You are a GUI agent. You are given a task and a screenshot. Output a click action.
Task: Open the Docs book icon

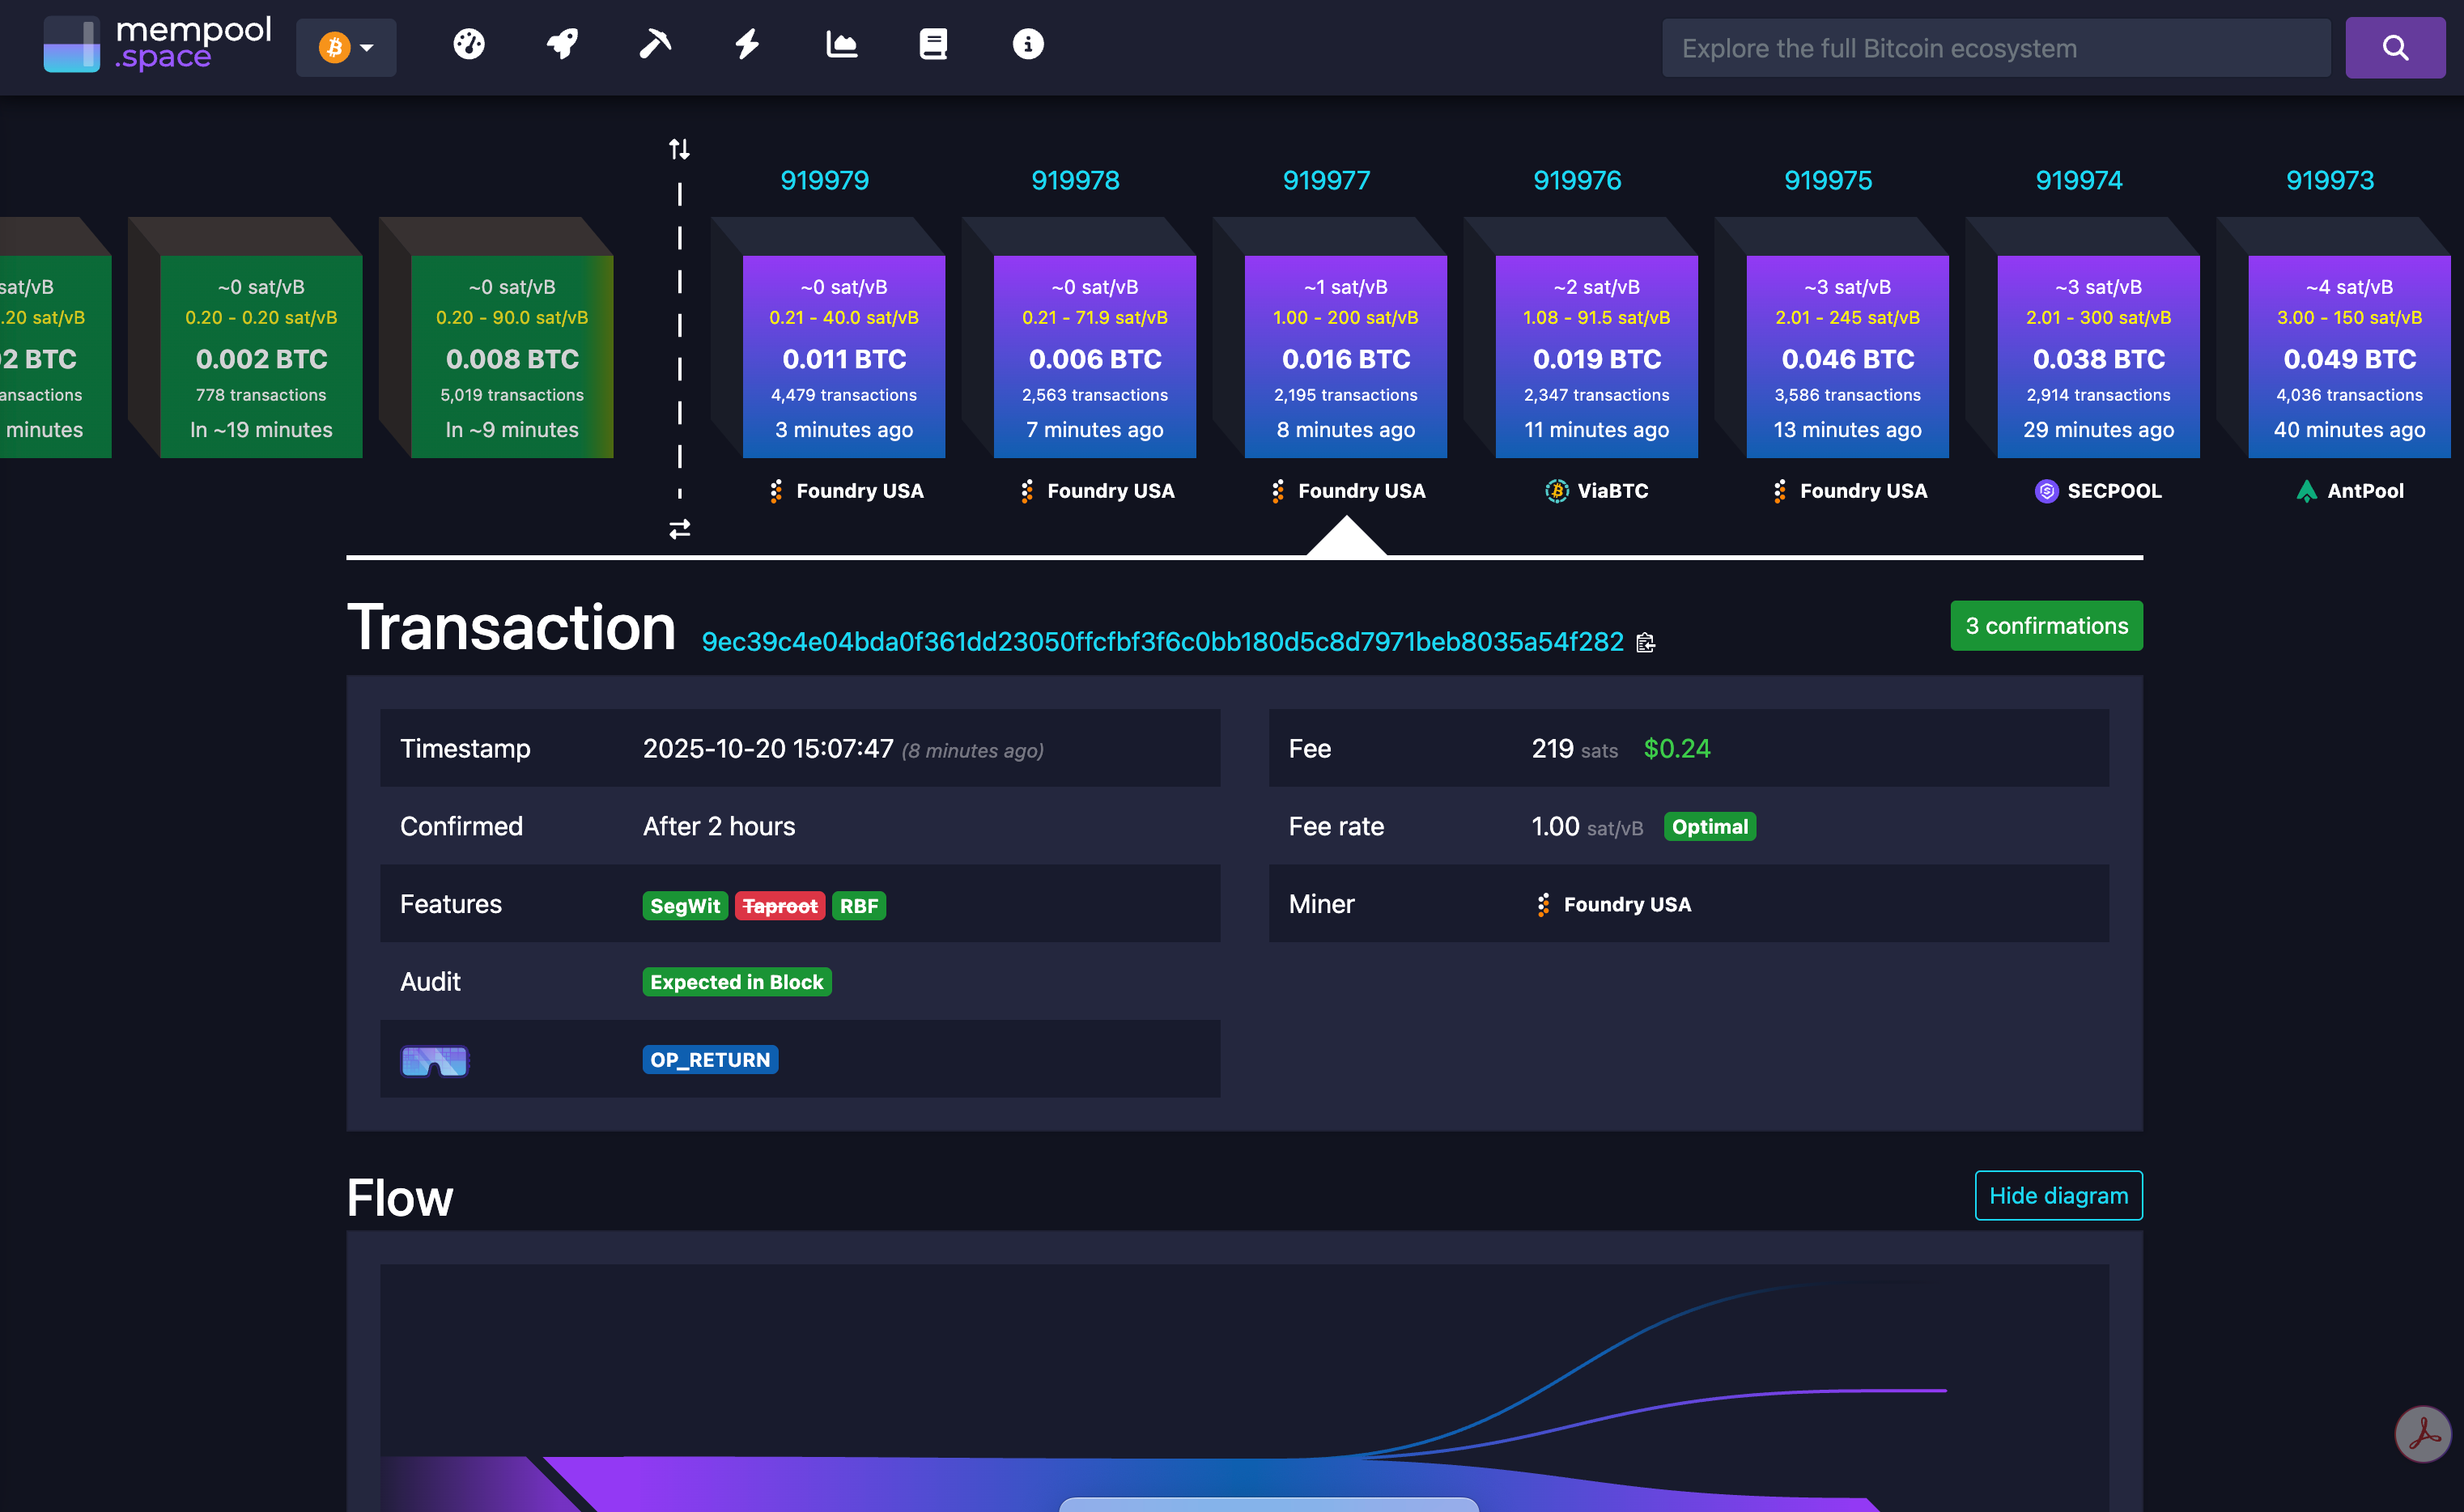[933, 45]
